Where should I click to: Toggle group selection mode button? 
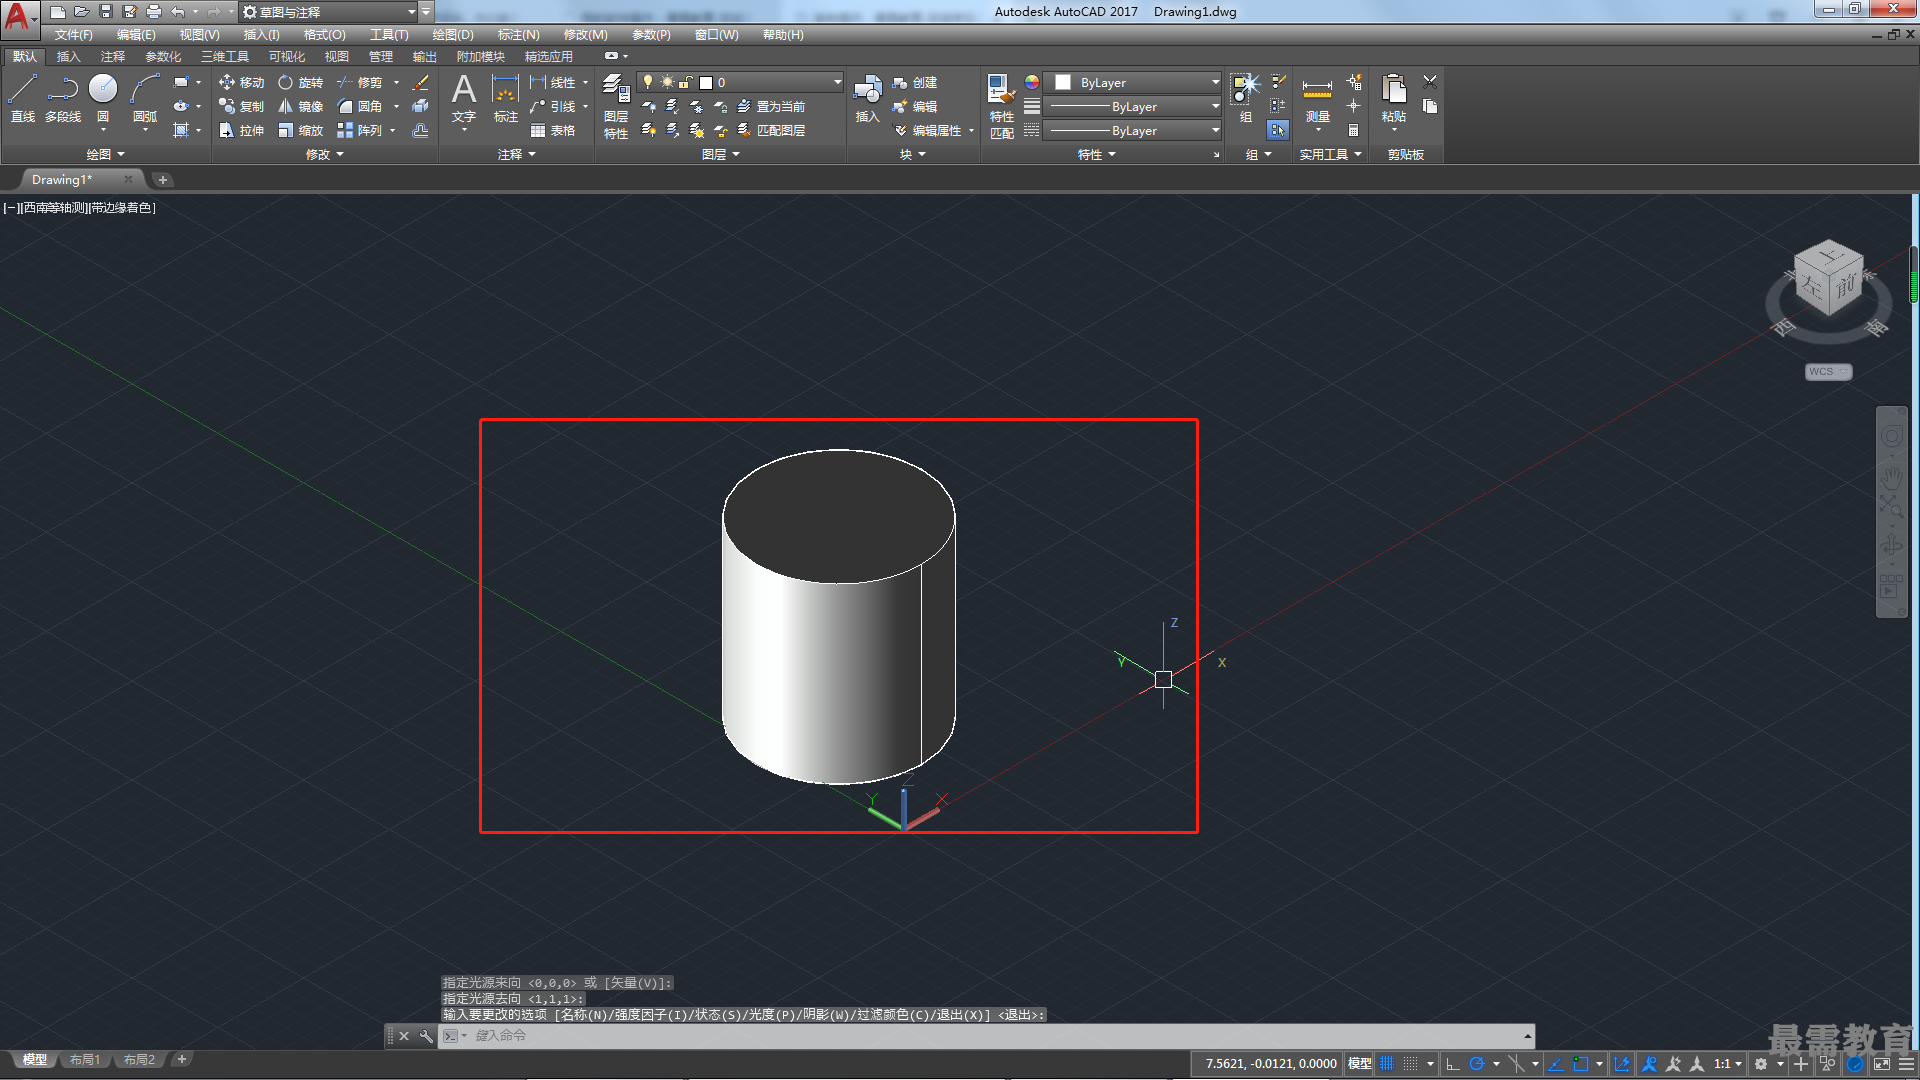[1278, 130]
